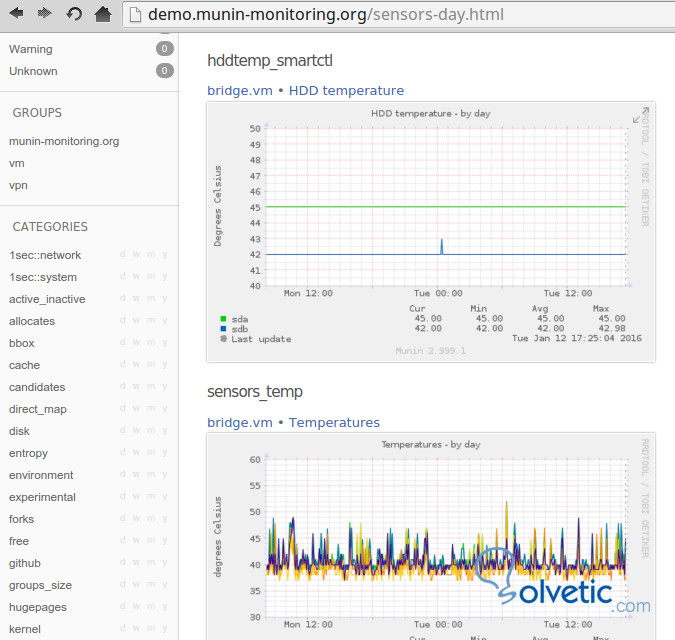The height and width of the screenshot is (640, 675).
Task: Open the cache category
Action: 24,365
